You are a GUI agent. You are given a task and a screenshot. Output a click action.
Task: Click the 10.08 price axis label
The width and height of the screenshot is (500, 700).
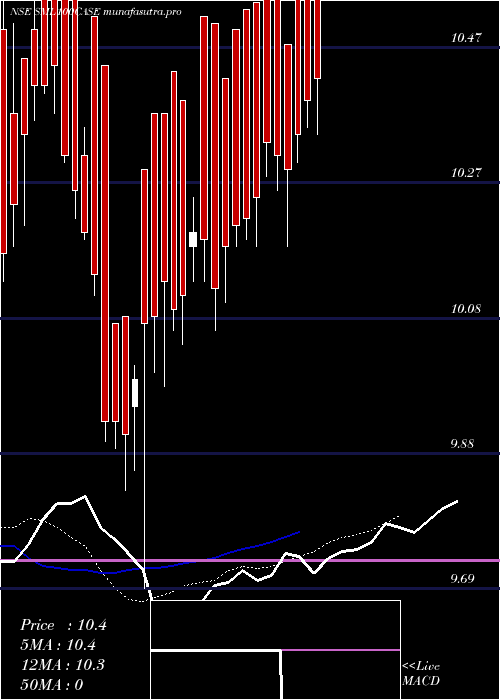[466, 308]
